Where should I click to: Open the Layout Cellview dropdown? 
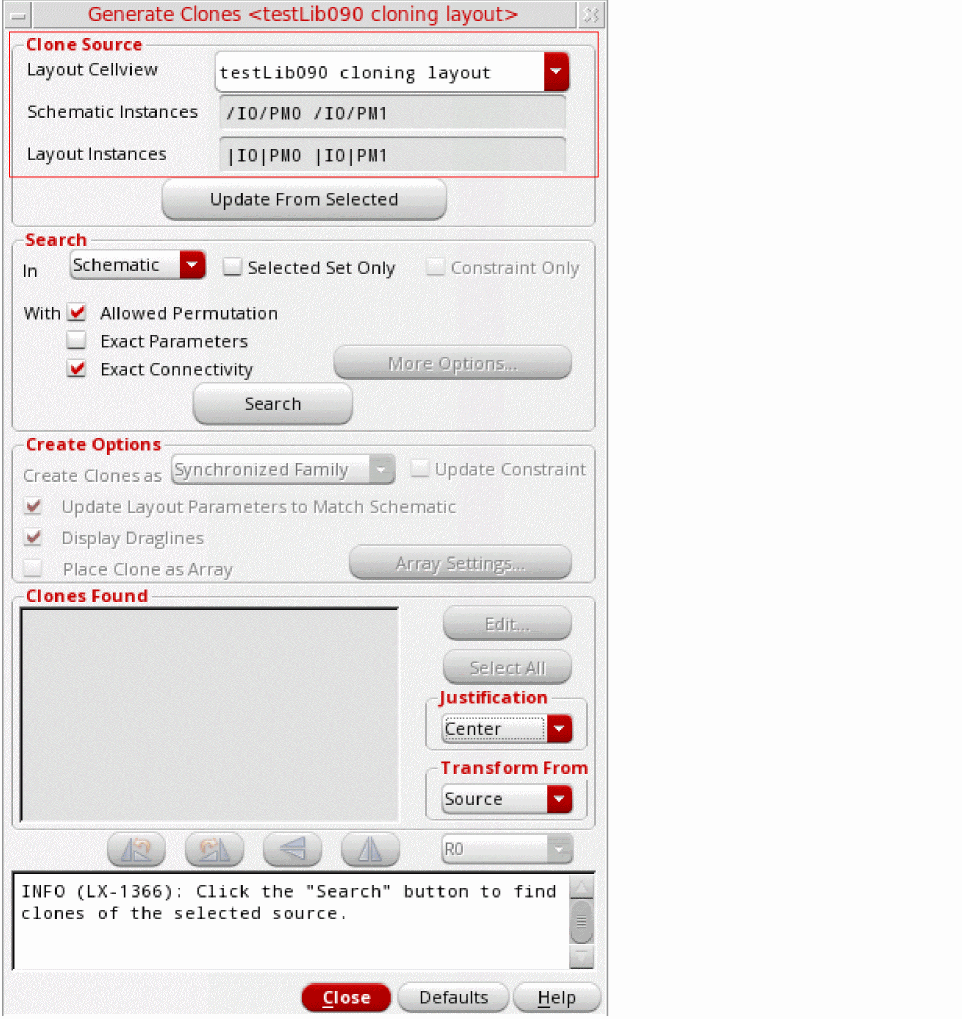[556, 71]
